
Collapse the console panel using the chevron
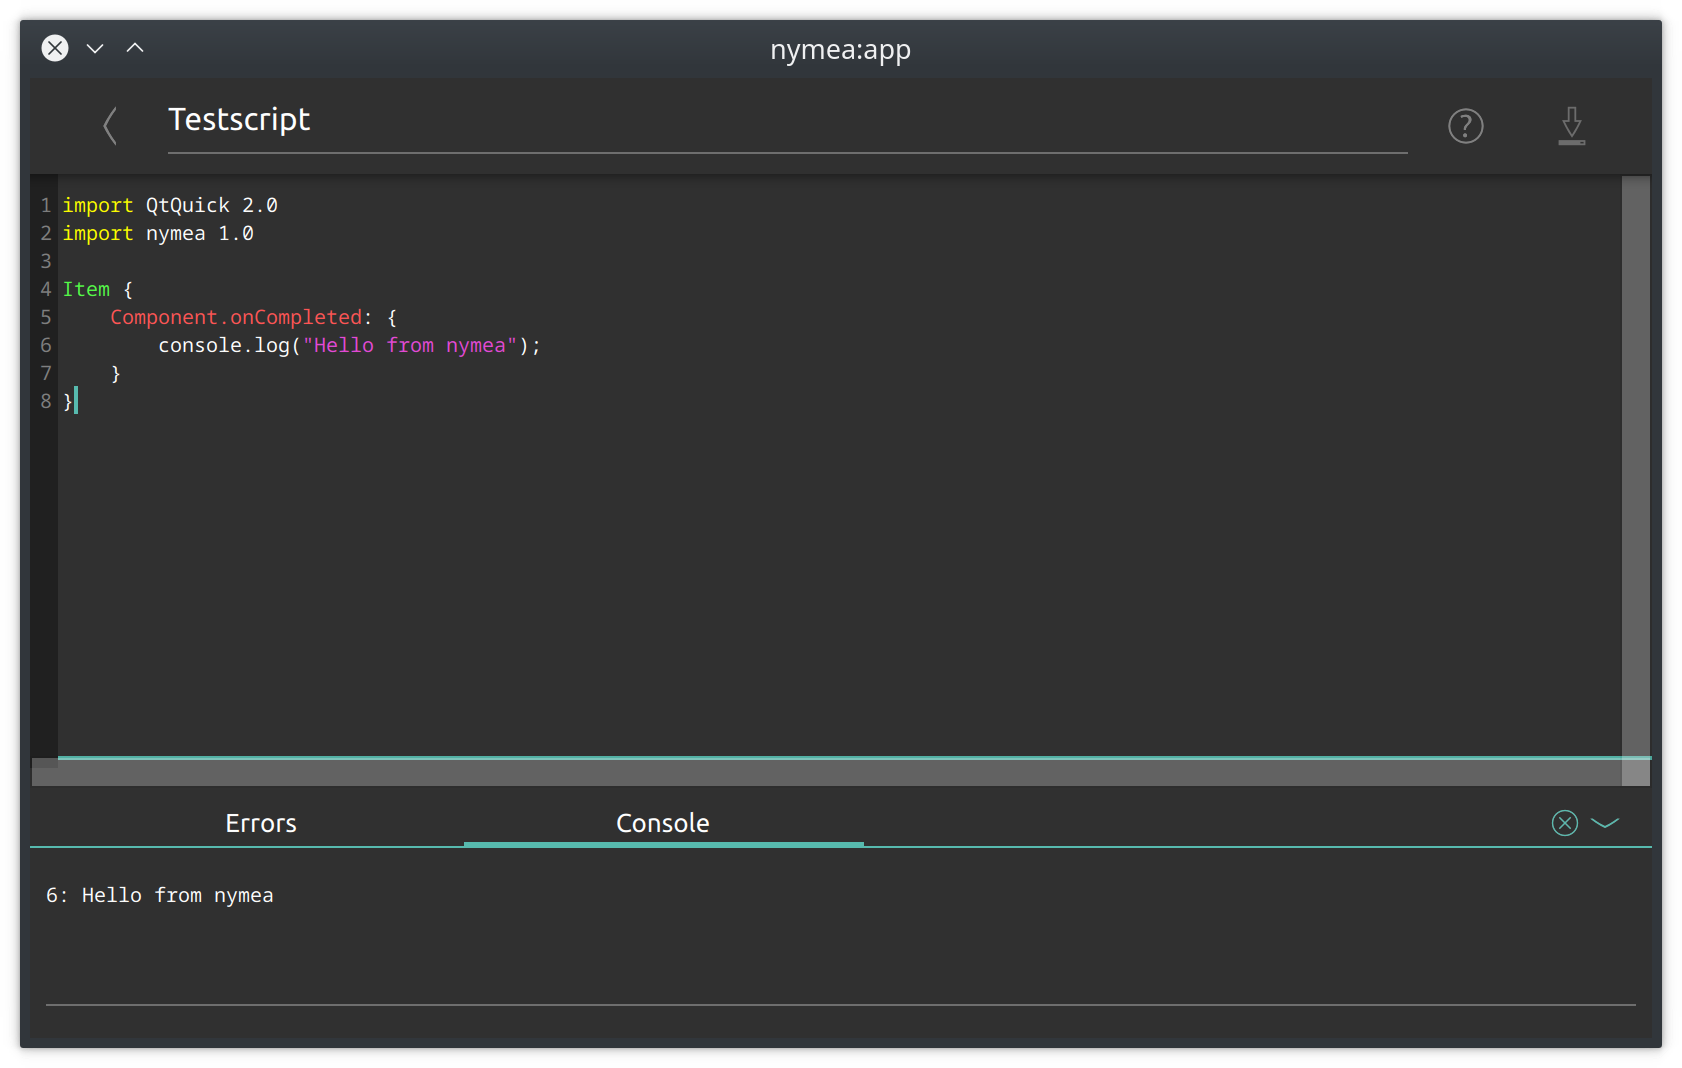point(1605,823)
